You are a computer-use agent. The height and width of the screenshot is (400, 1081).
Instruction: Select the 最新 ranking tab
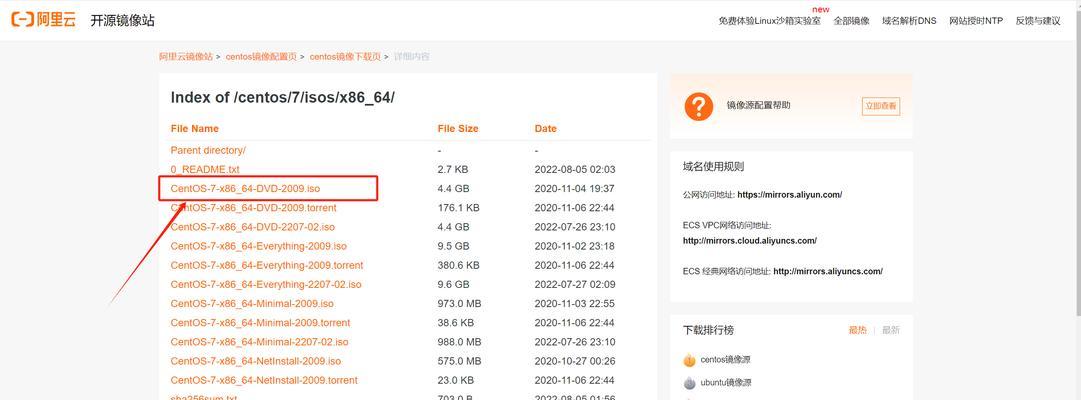click(891, 330)
